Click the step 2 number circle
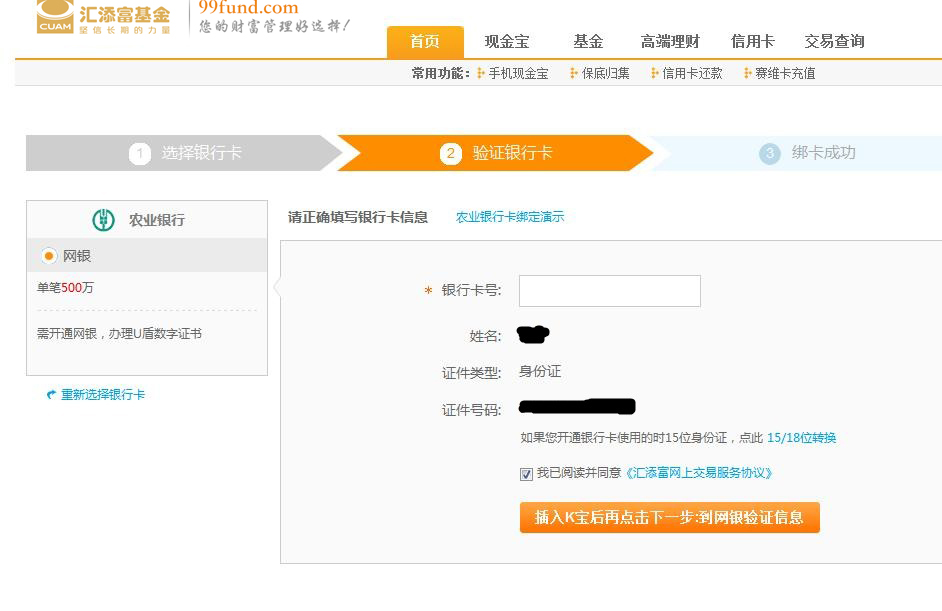 [x=450, y=154]
